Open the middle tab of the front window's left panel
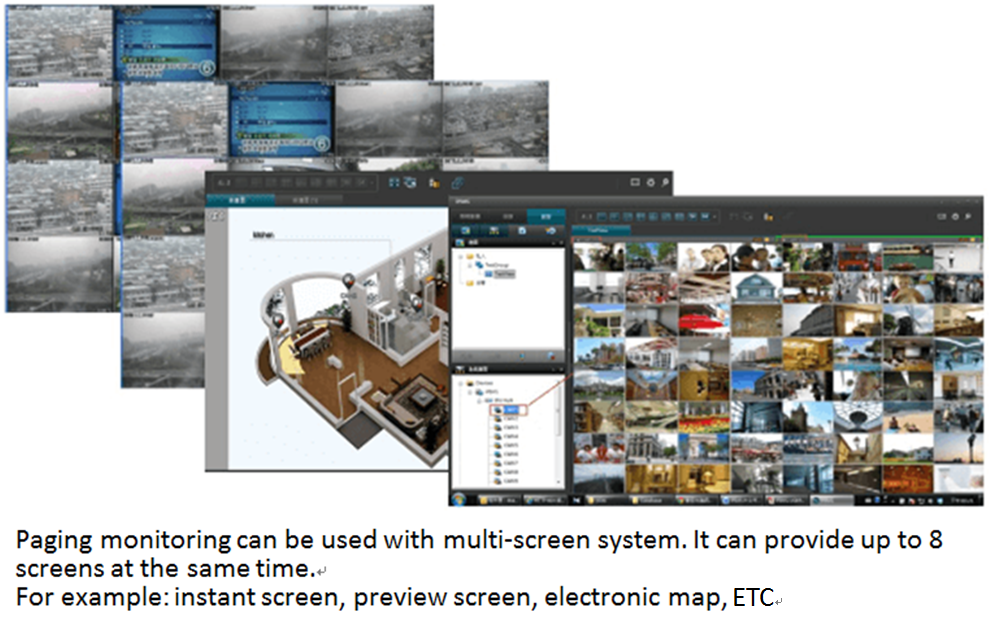The height and width of the screenshot is (618, 991). pos(509,217)
